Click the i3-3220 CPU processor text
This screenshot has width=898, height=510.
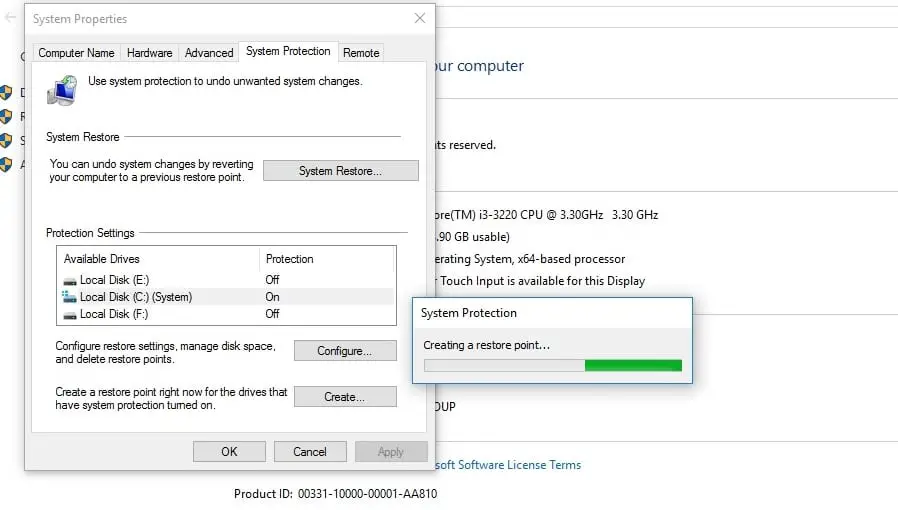pyautogui.click(x=546, y=215)
